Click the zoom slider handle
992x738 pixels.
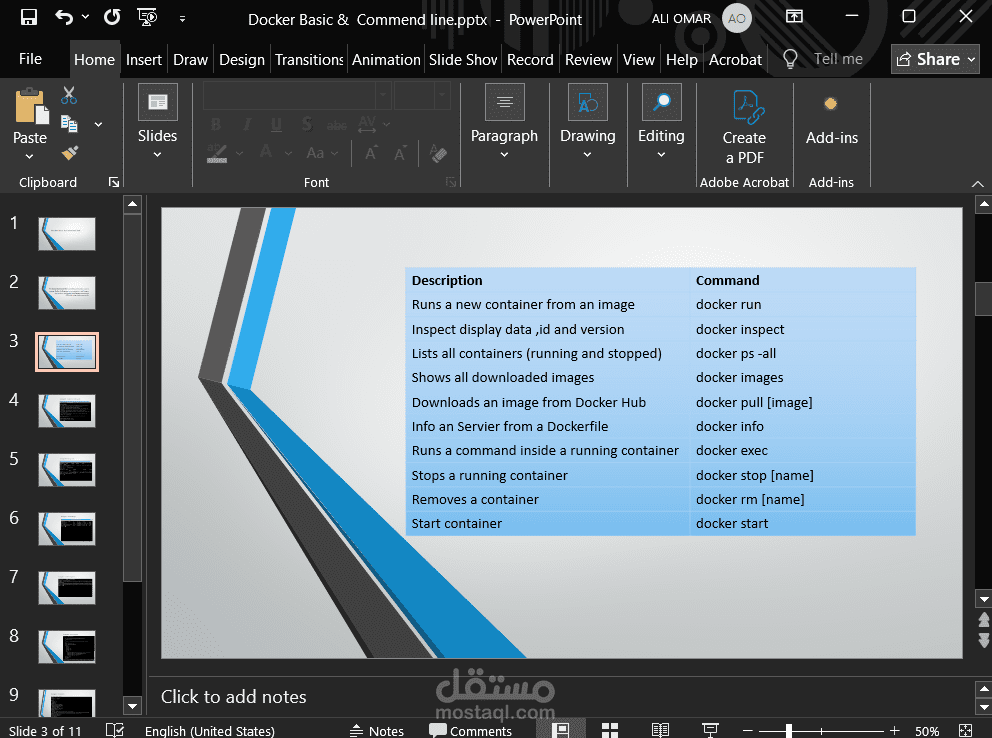[789, 731]
